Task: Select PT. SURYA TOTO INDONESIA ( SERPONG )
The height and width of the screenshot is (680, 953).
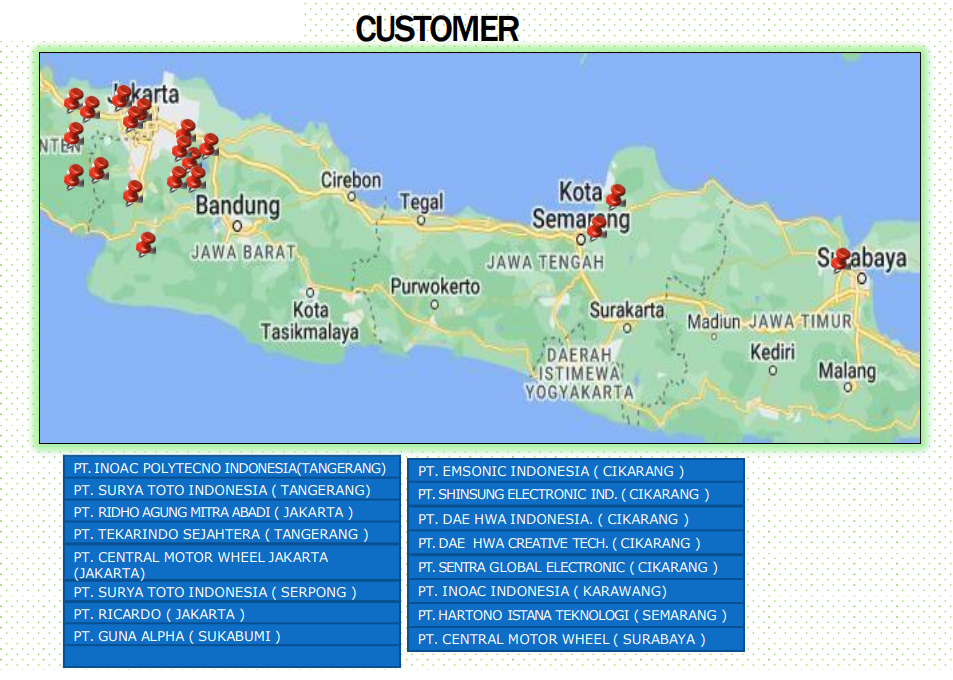Action: [232, 592]
